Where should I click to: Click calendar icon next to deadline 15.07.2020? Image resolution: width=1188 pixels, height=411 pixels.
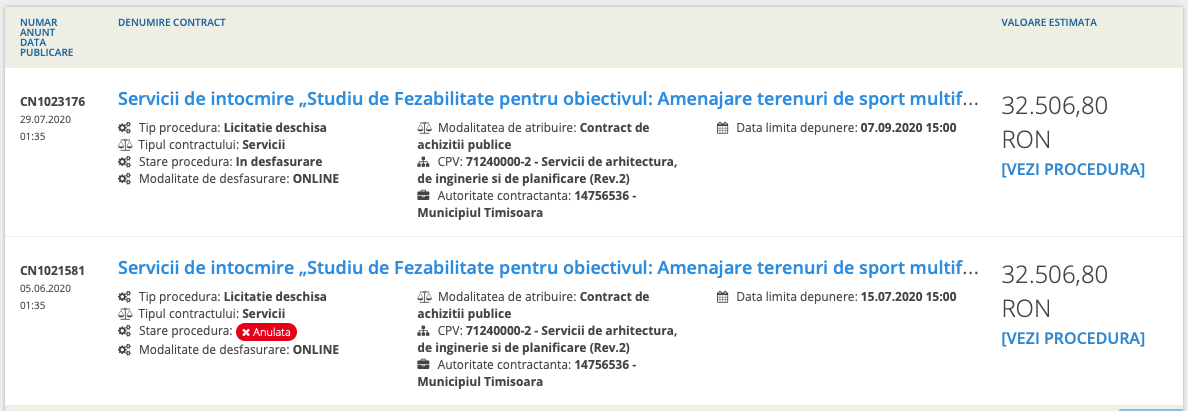click(724, 297)
